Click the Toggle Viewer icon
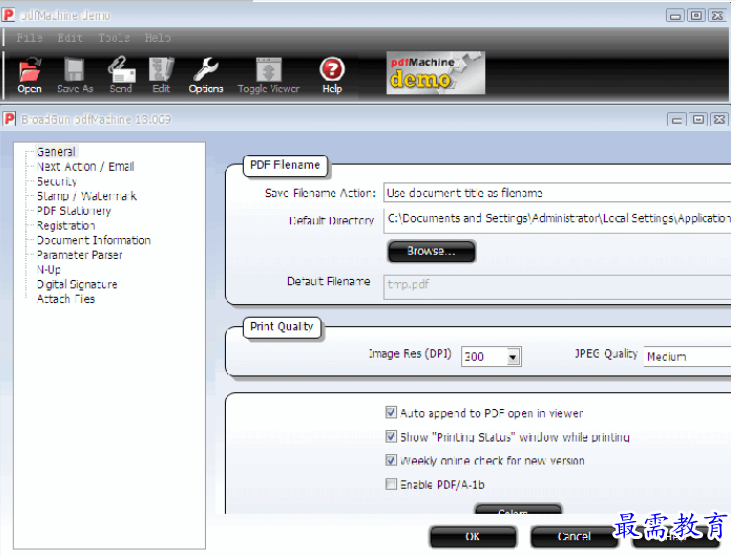 click(x=268, y=70)
